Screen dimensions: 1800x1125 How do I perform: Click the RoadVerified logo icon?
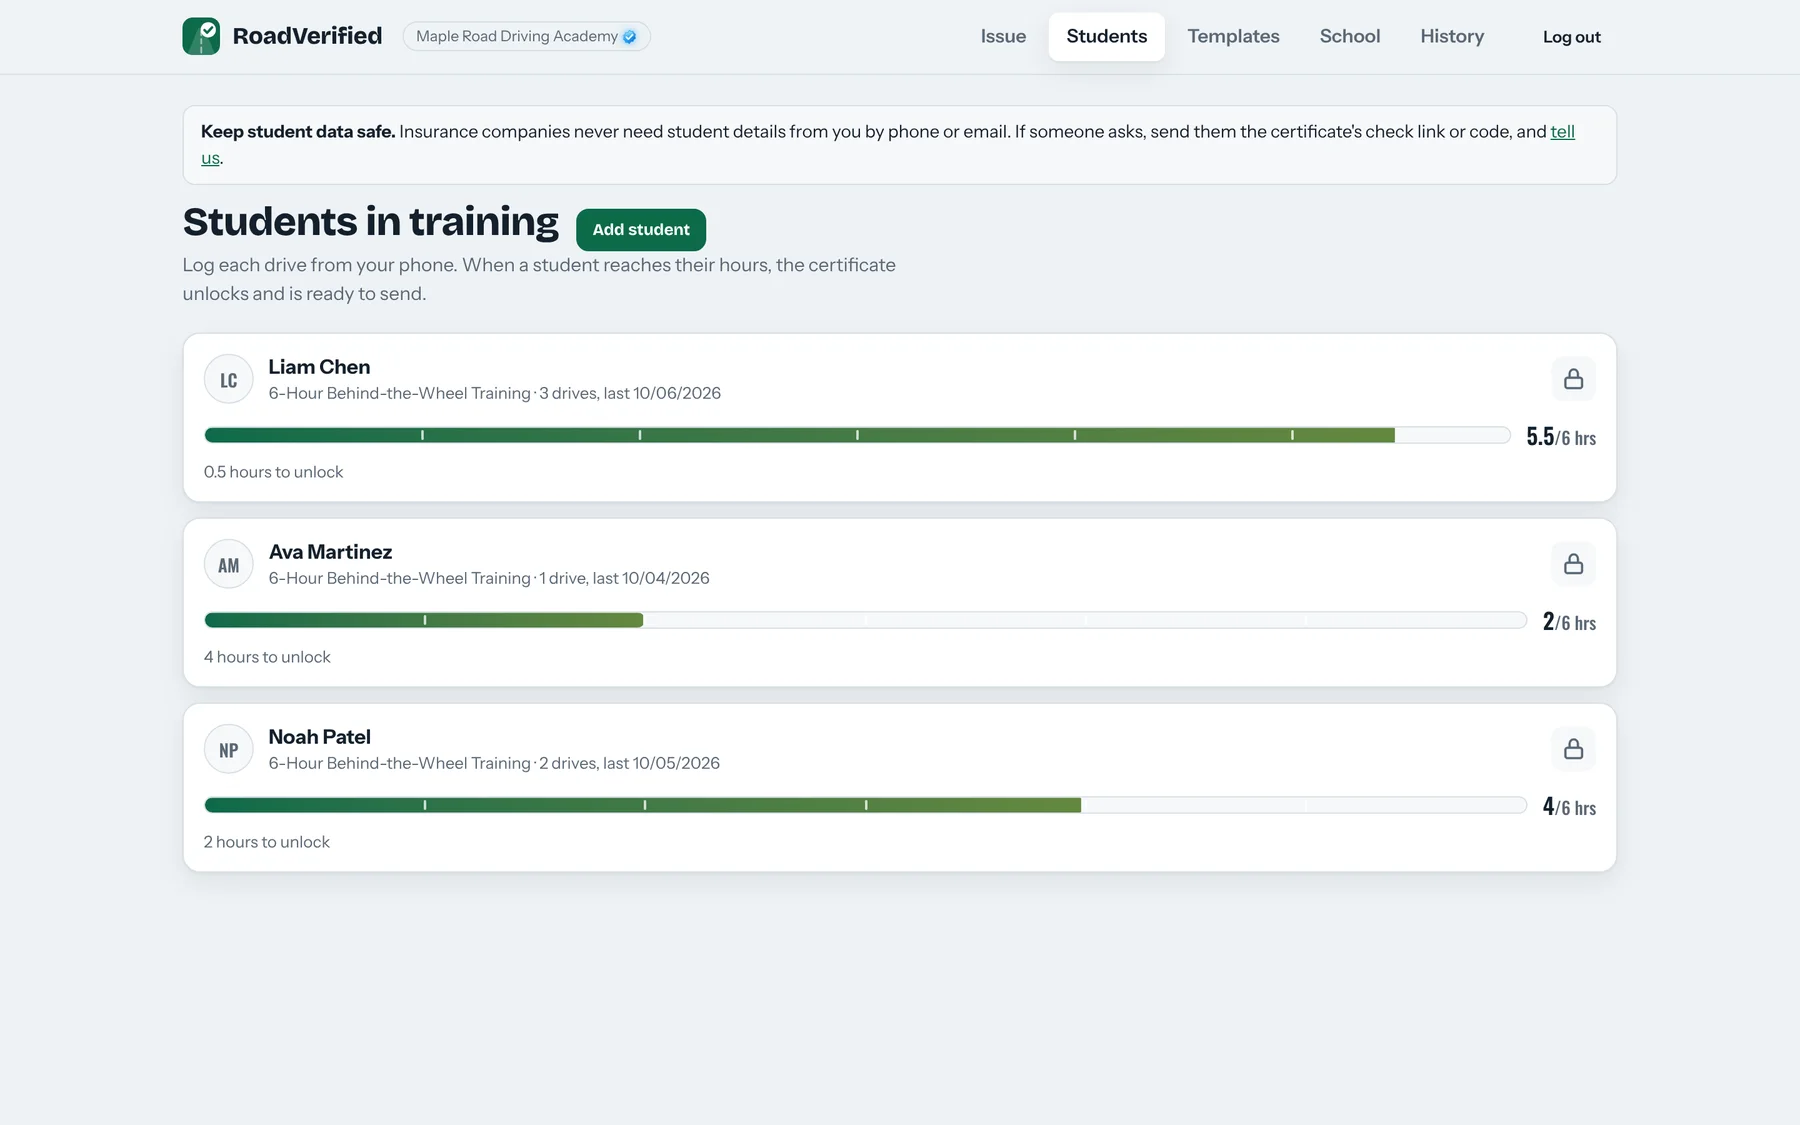(201, 36)
